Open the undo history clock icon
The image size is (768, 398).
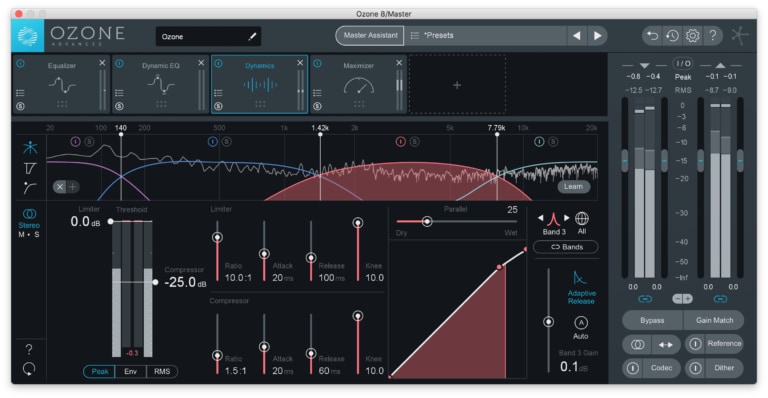pyautogui.click(x=672, y=35)
